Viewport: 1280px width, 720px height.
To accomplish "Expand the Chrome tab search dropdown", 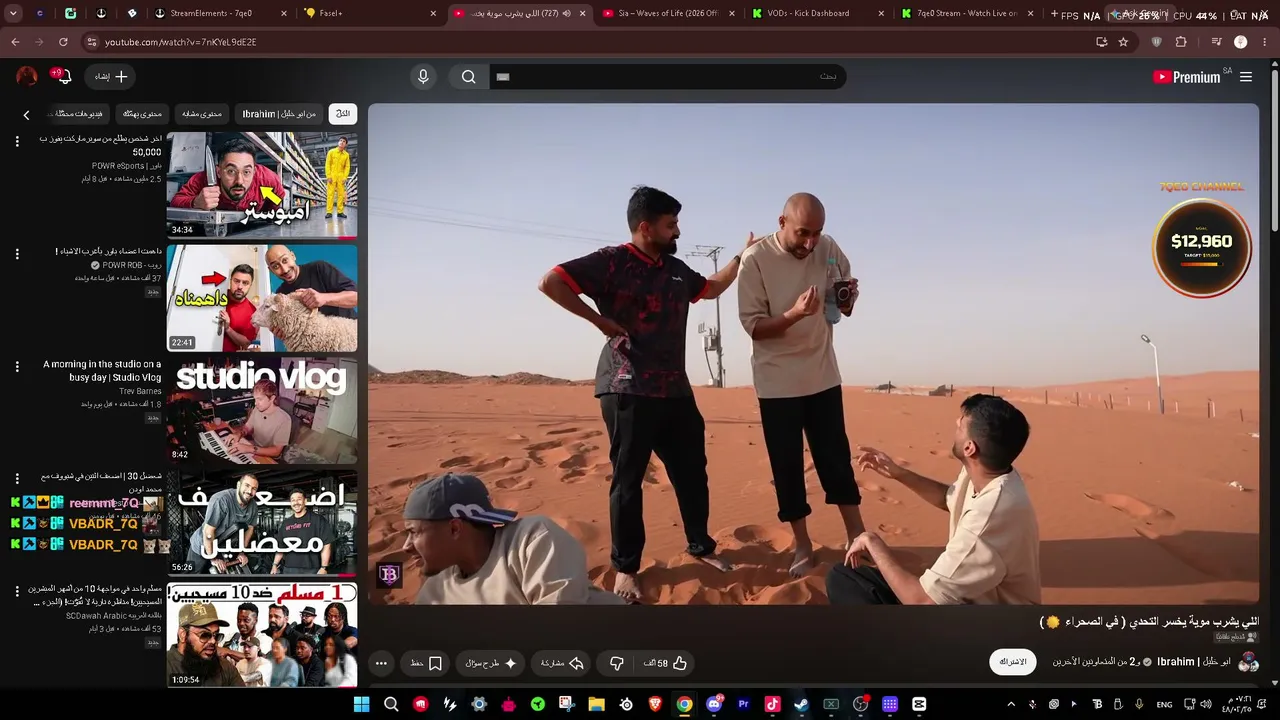I will click(x=13, y=13).
